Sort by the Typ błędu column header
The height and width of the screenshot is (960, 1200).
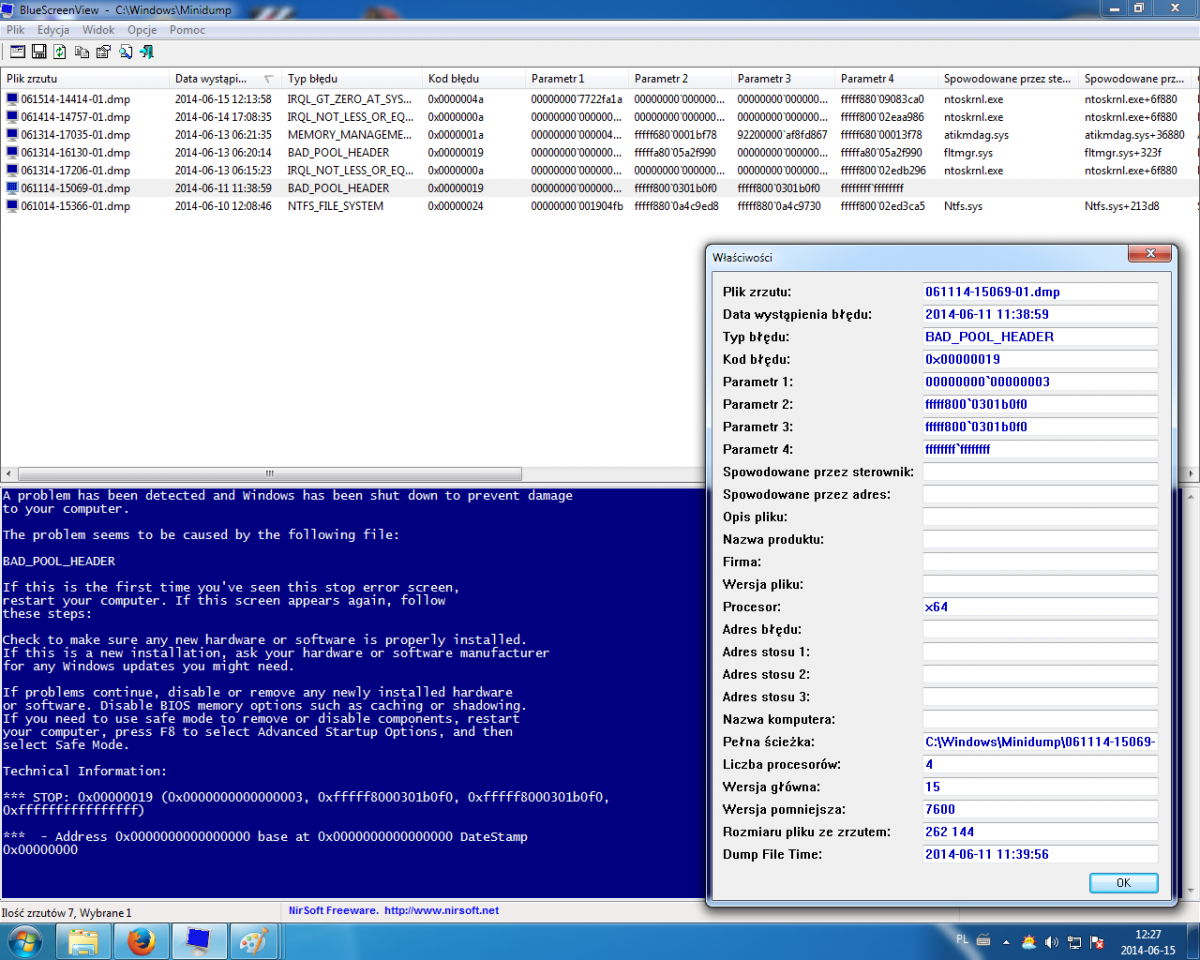[353, 78]
